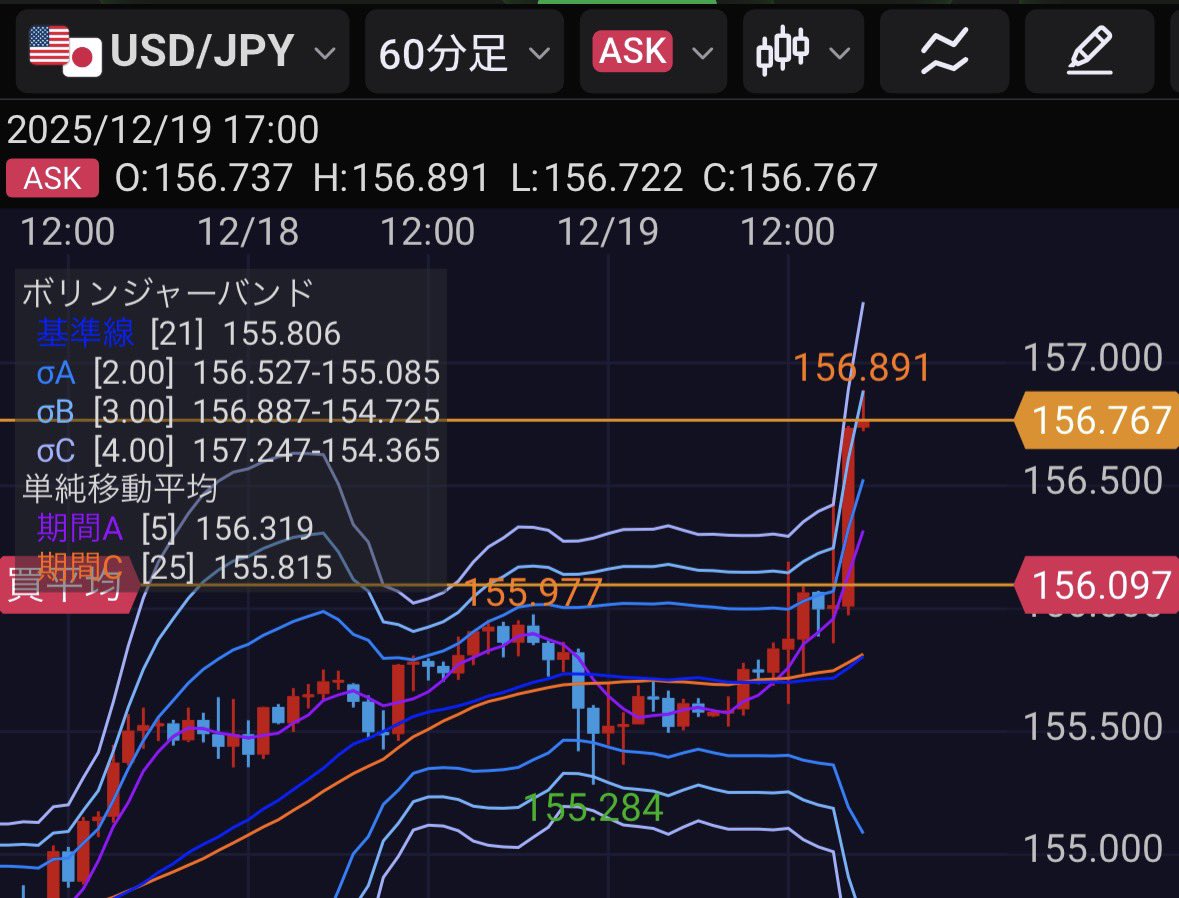Click the open value O:156.737
The height and width of the screenshot is (898, 1179).
click(203, 178)
